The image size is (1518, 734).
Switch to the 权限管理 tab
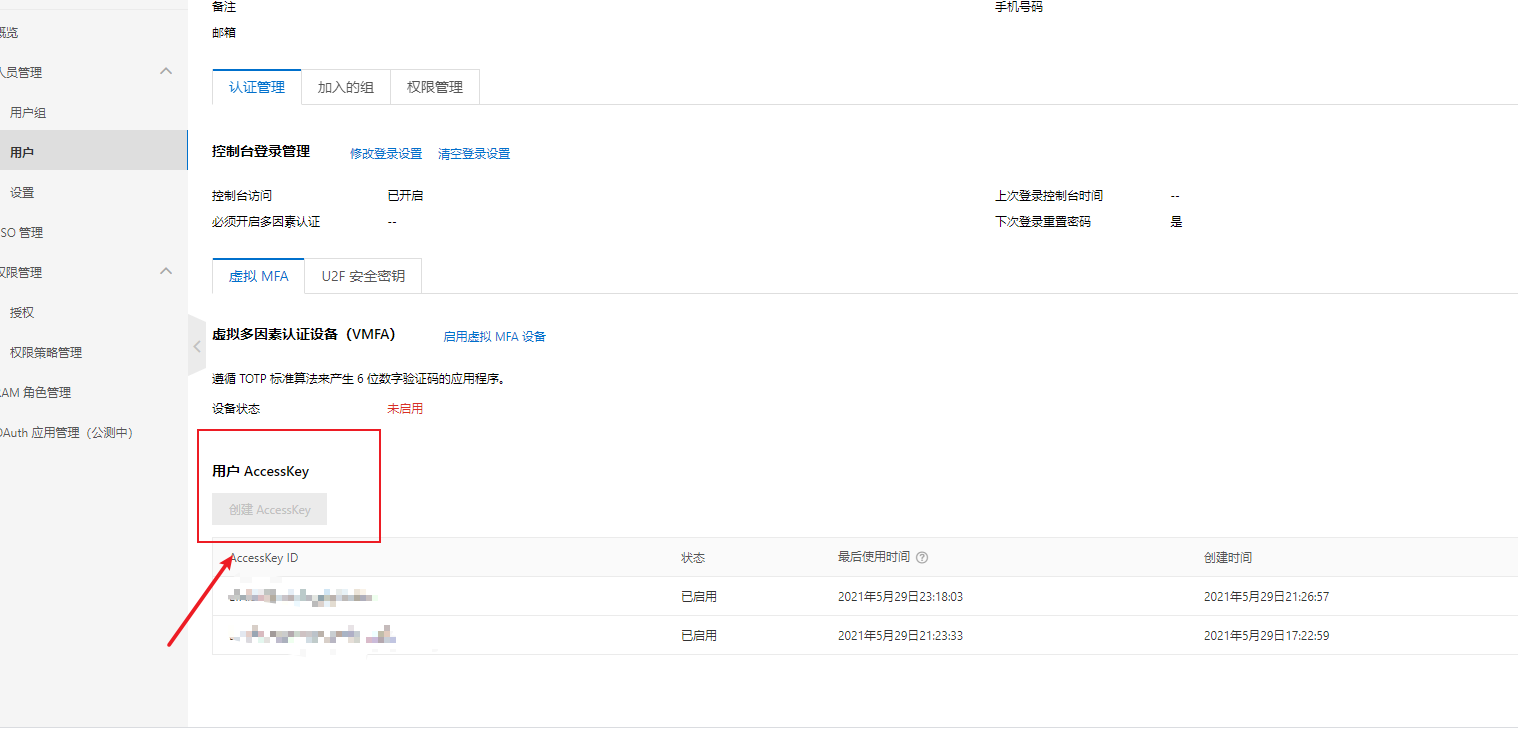point(435,87)
